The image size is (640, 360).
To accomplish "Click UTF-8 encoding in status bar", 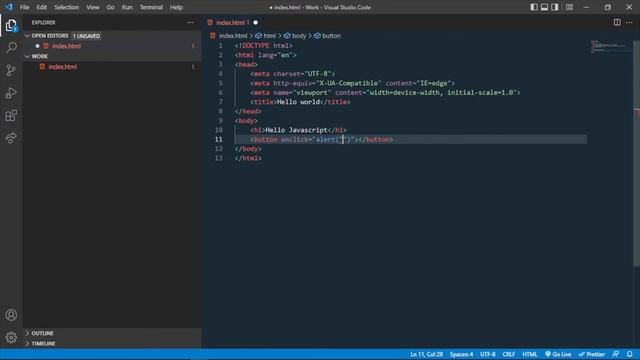I will tap(488, 354).
